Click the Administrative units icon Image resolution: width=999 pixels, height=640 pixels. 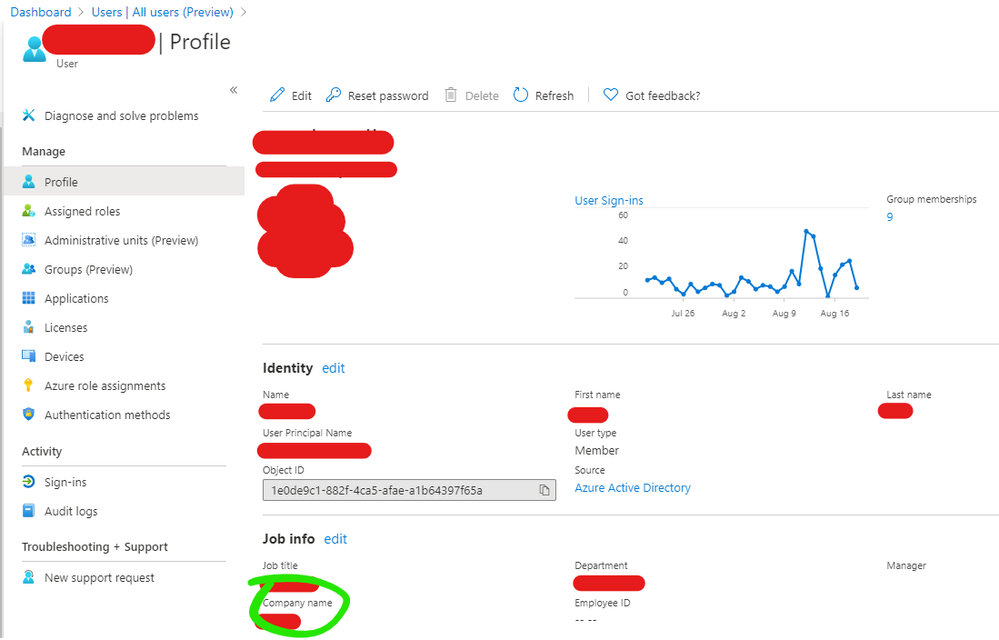29,240
